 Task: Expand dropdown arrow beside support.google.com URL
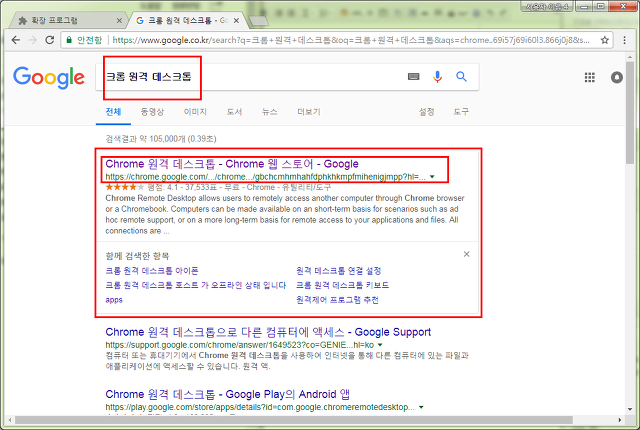pos(380,345)
